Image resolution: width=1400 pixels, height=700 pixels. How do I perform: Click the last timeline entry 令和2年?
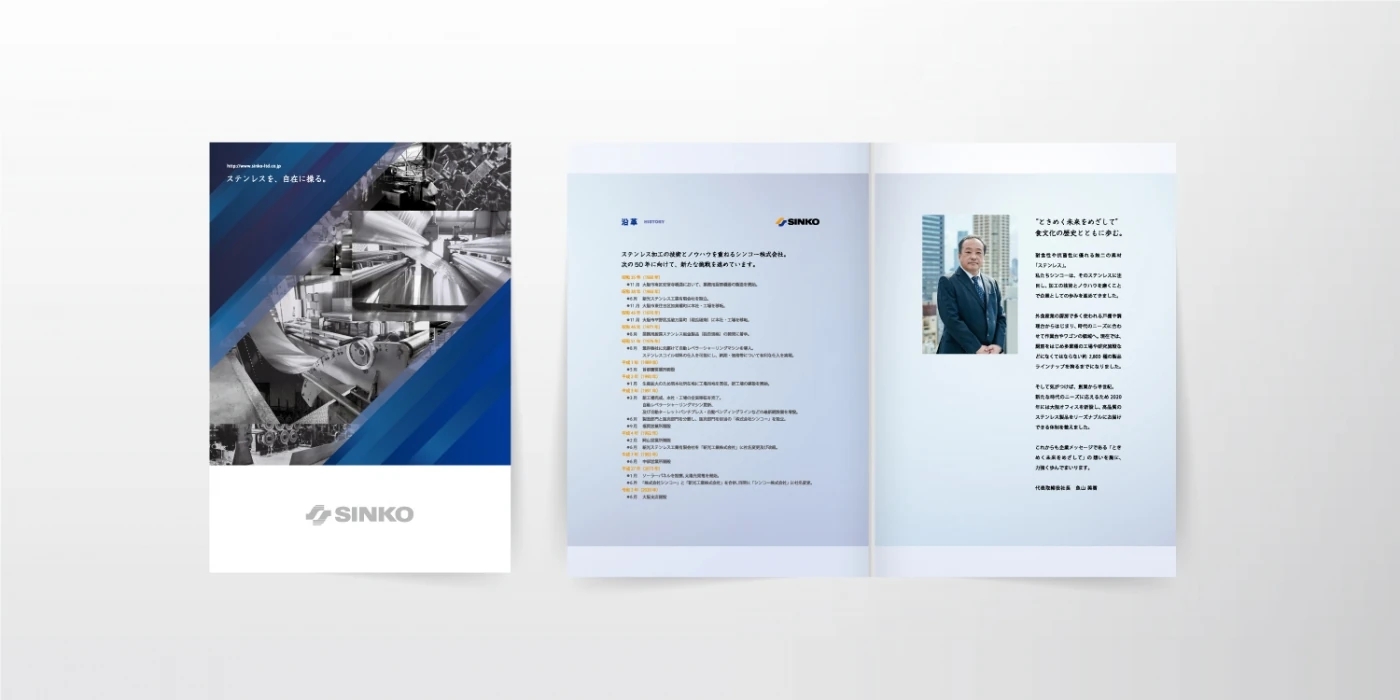(639, 489)
